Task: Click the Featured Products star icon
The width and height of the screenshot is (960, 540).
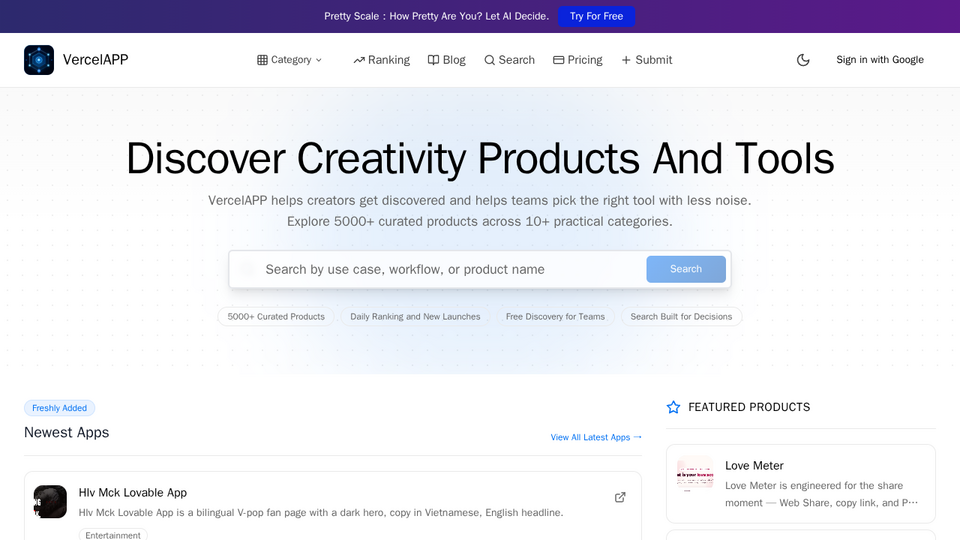Action: coord(673,407)
